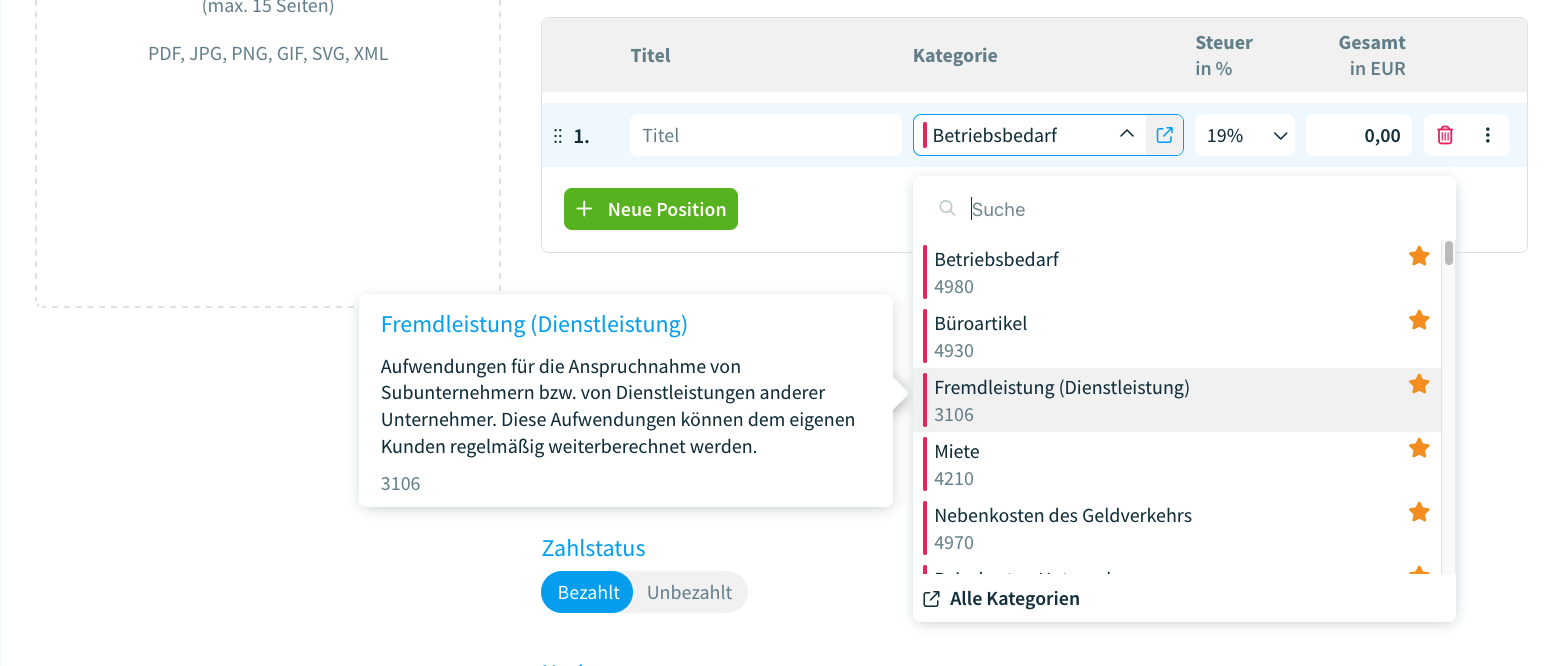Viewport: 1561px width, 666px height.
Task: Click inside the Titel input field
Action: tap(765, 134)
